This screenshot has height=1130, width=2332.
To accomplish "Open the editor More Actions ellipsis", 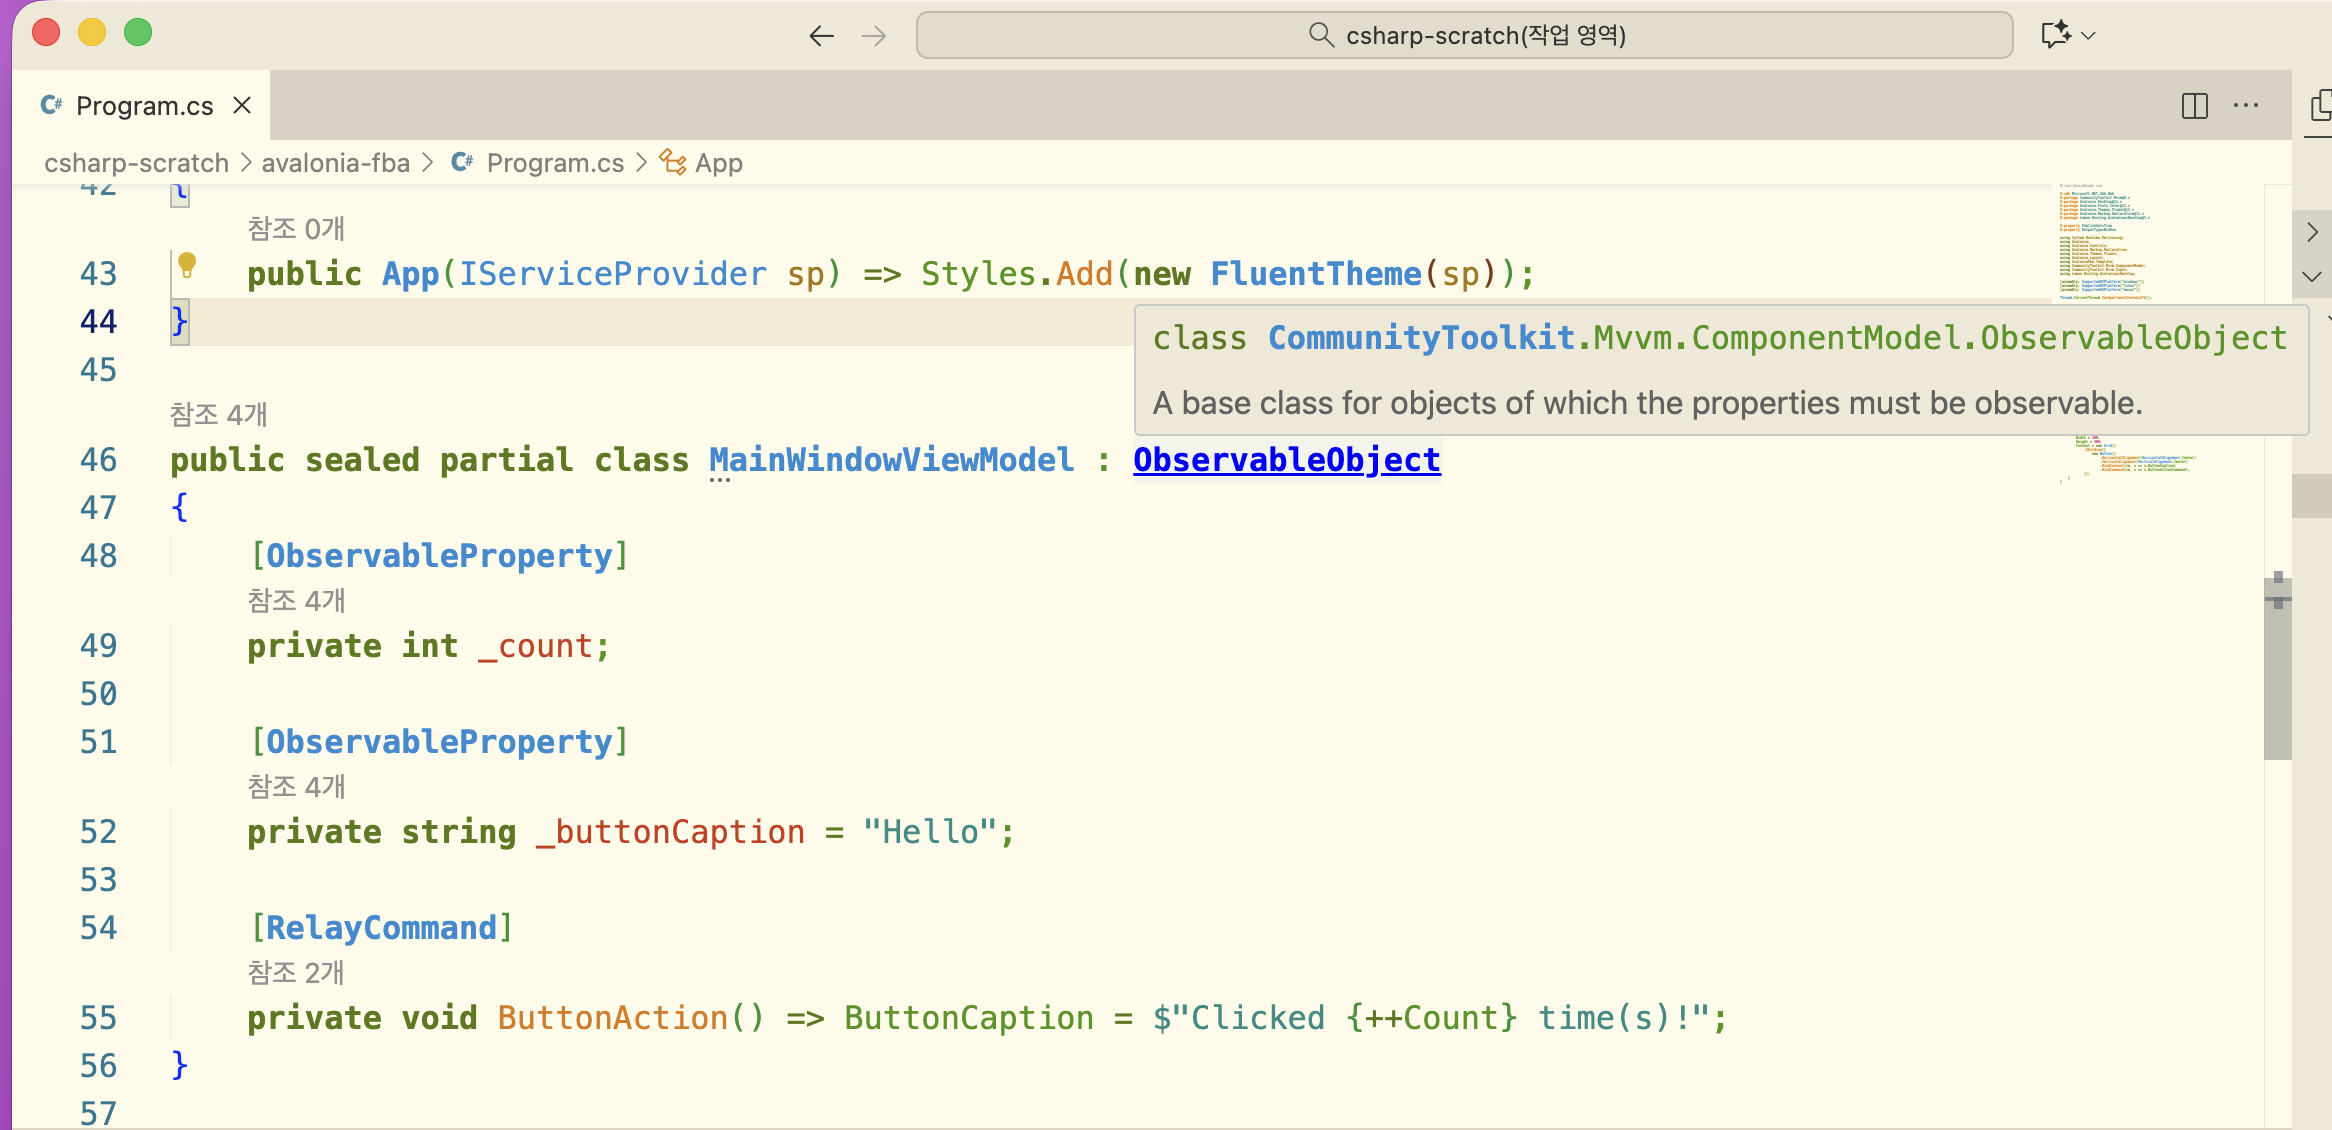I will point(2246,106).
